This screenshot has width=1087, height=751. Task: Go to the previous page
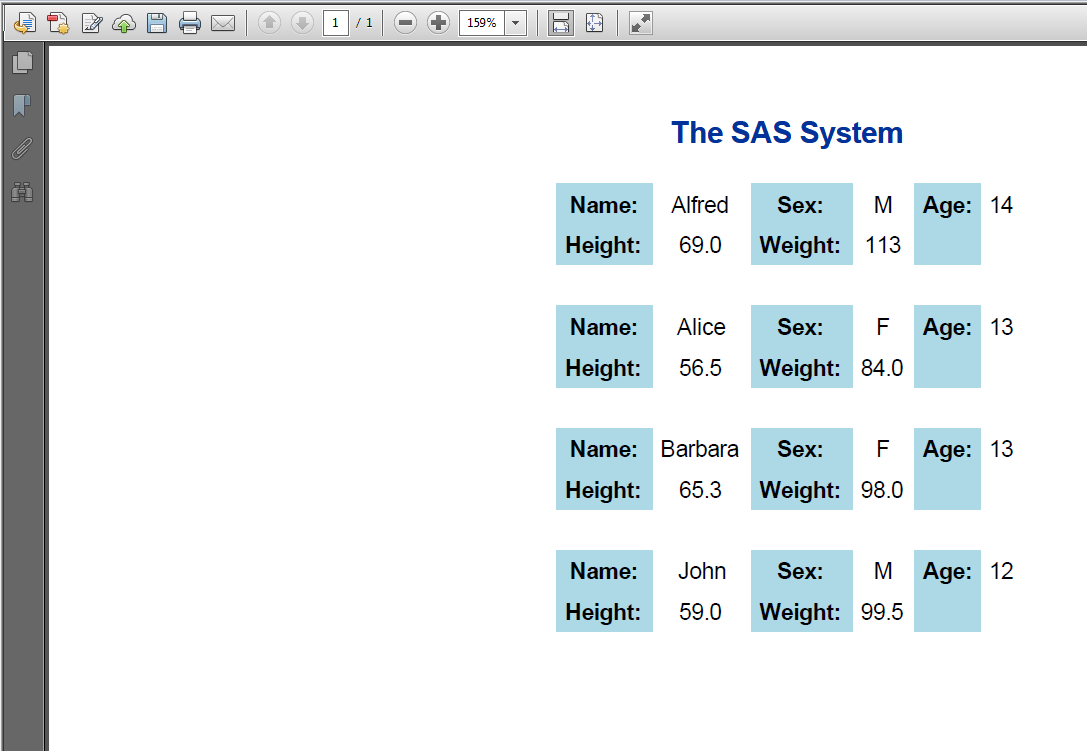coord(268,22)
